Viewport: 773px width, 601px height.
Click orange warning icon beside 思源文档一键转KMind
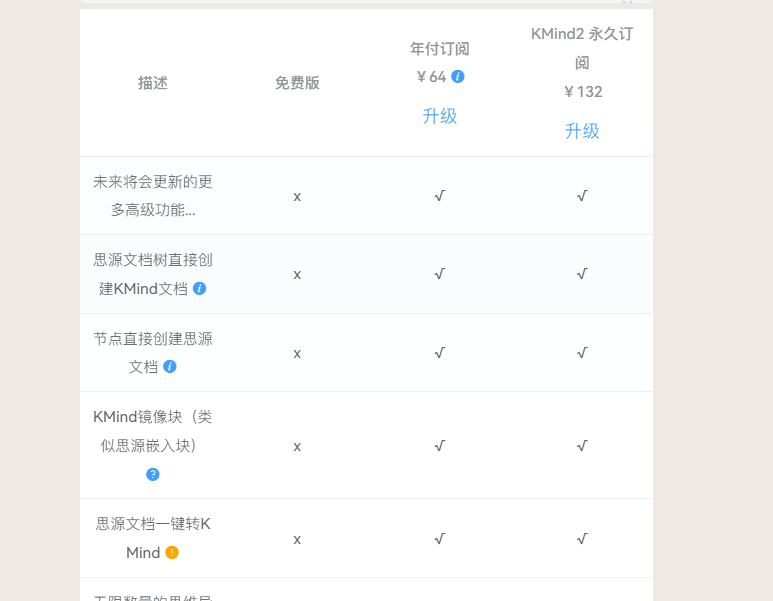172,552
